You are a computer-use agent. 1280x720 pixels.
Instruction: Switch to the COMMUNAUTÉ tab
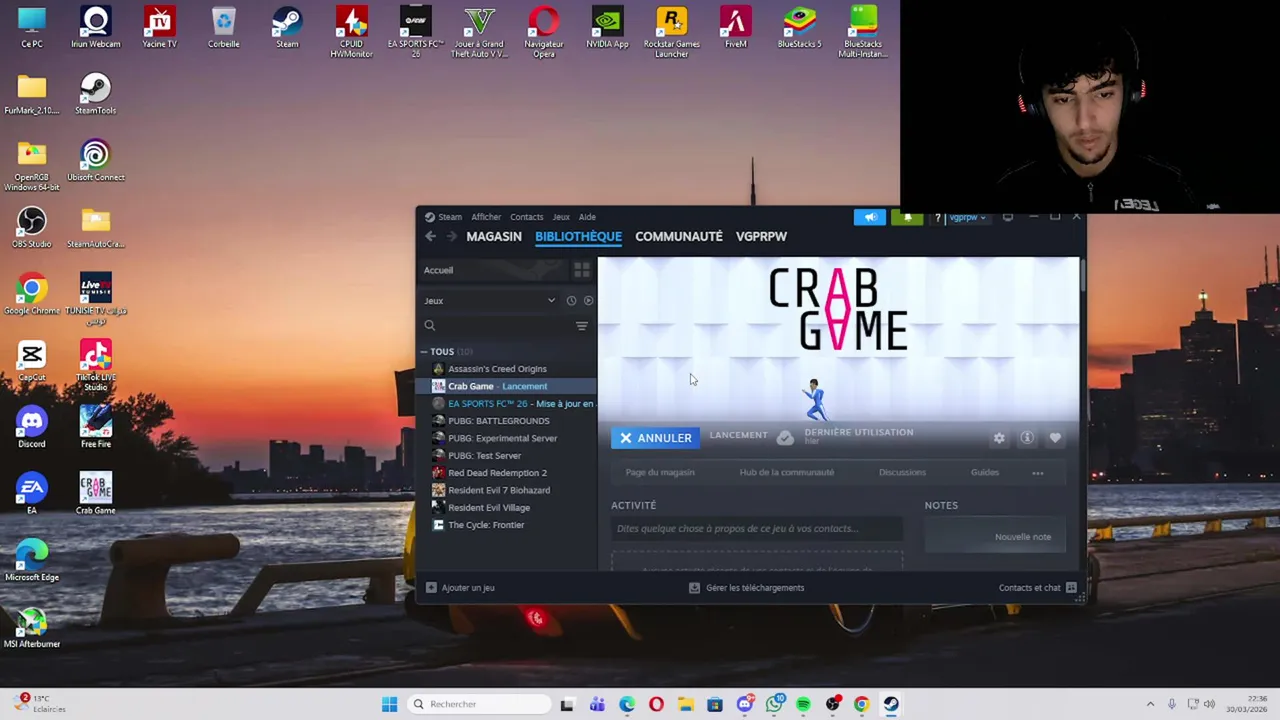click(x=679, y=237)
